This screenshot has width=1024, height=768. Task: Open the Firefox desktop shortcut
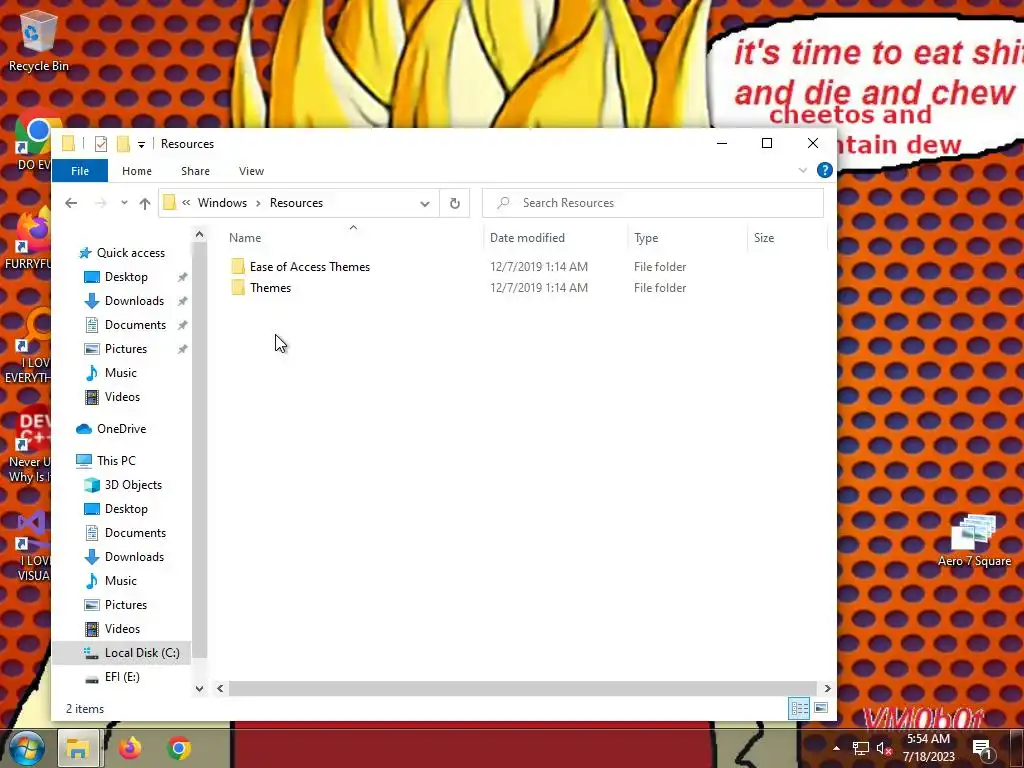27,238
